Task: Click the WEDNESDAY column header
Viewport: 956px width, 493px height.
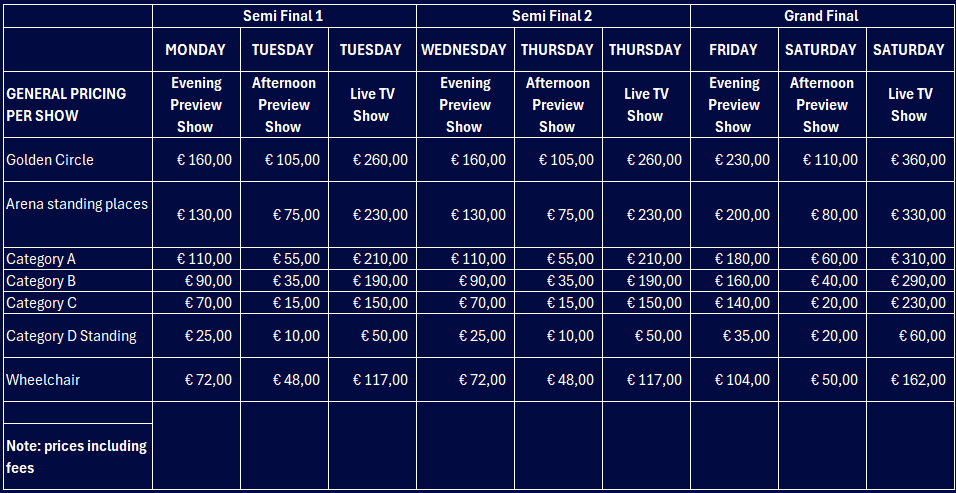Action: 465,50
